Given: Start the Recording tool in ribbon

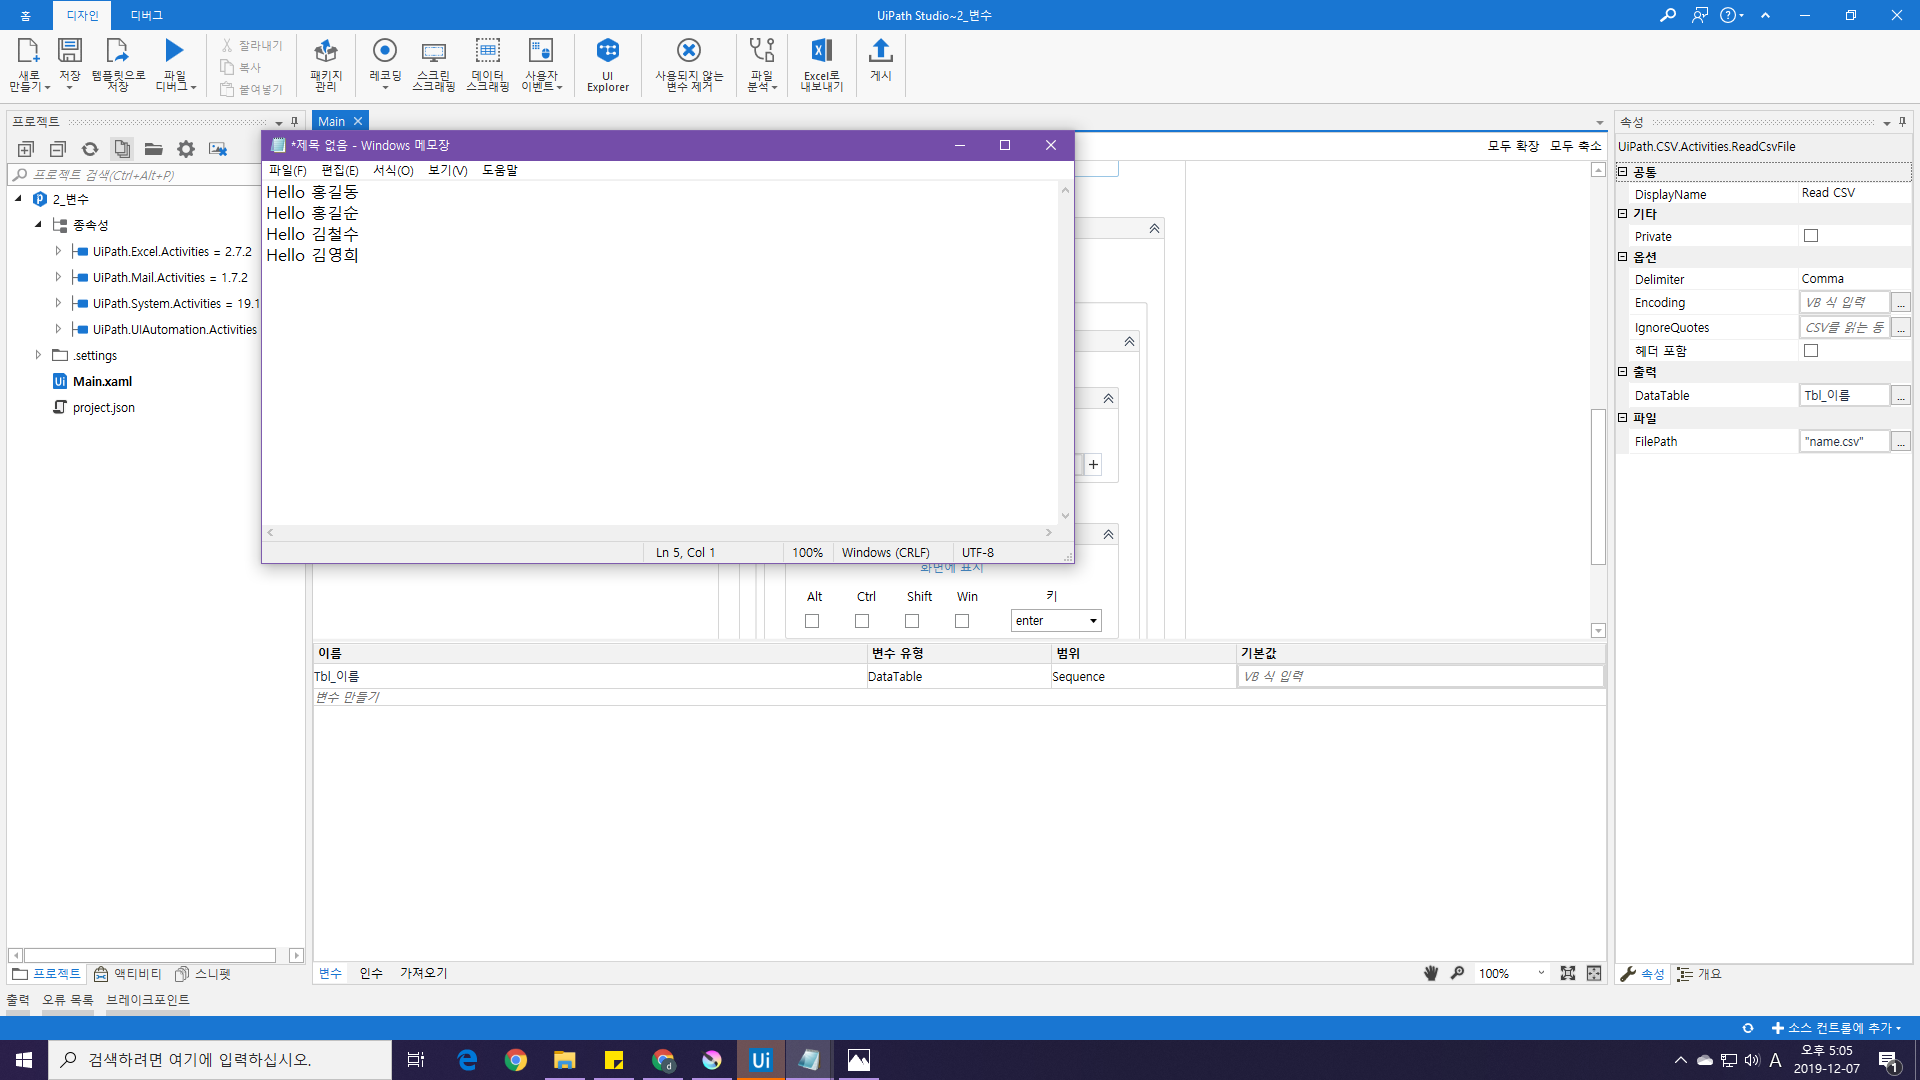Looking at the screenshot, I should [385, 51].
